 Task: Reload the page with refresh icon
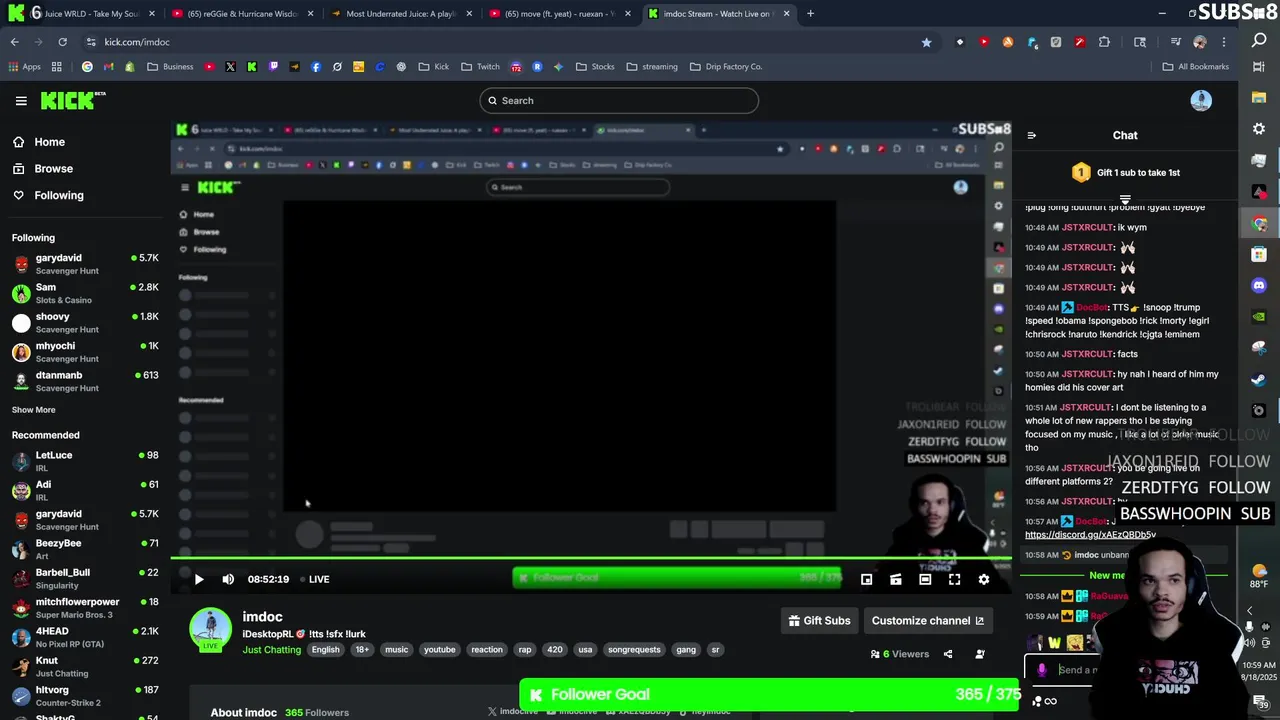point(62,42)
